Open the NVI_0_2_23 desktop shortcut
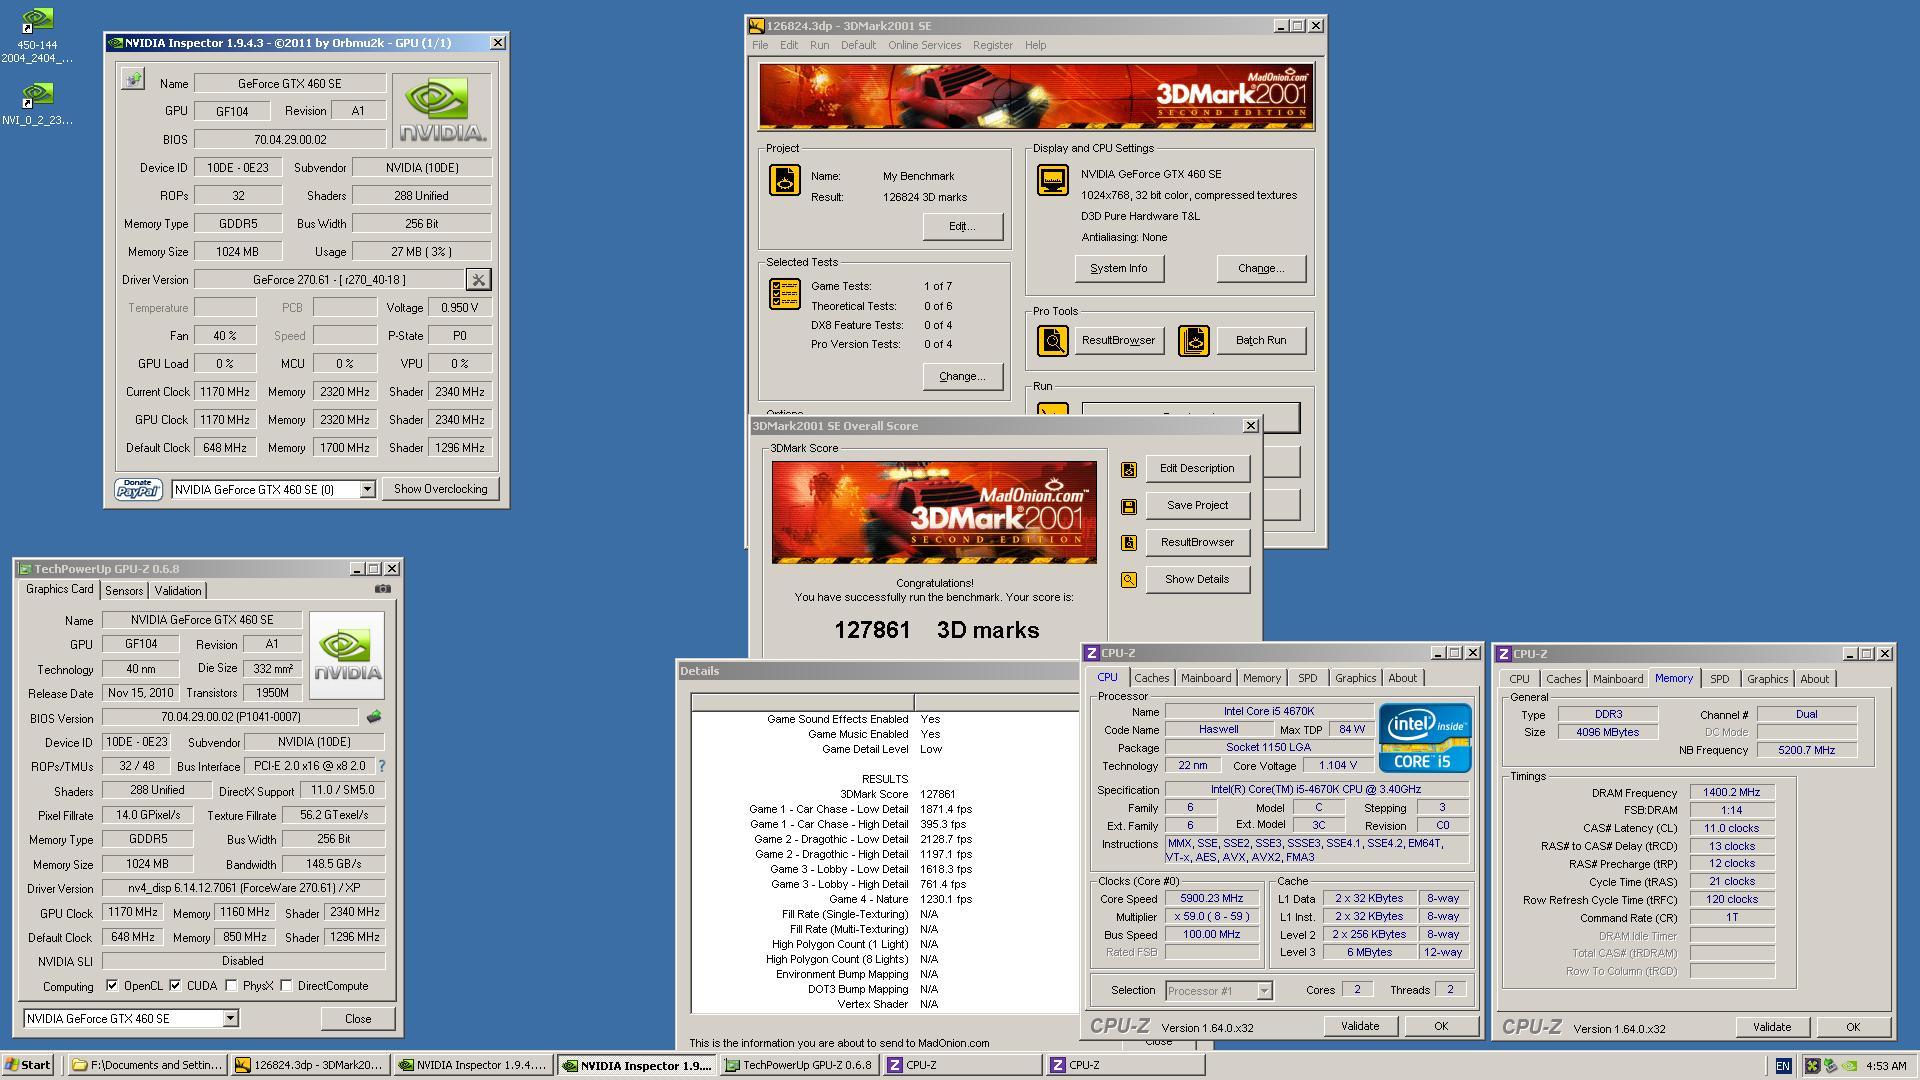 [x=37, y=104]
